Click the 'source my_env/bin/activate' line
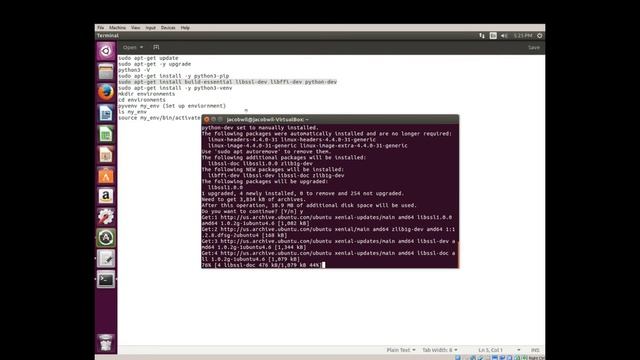 159,118
